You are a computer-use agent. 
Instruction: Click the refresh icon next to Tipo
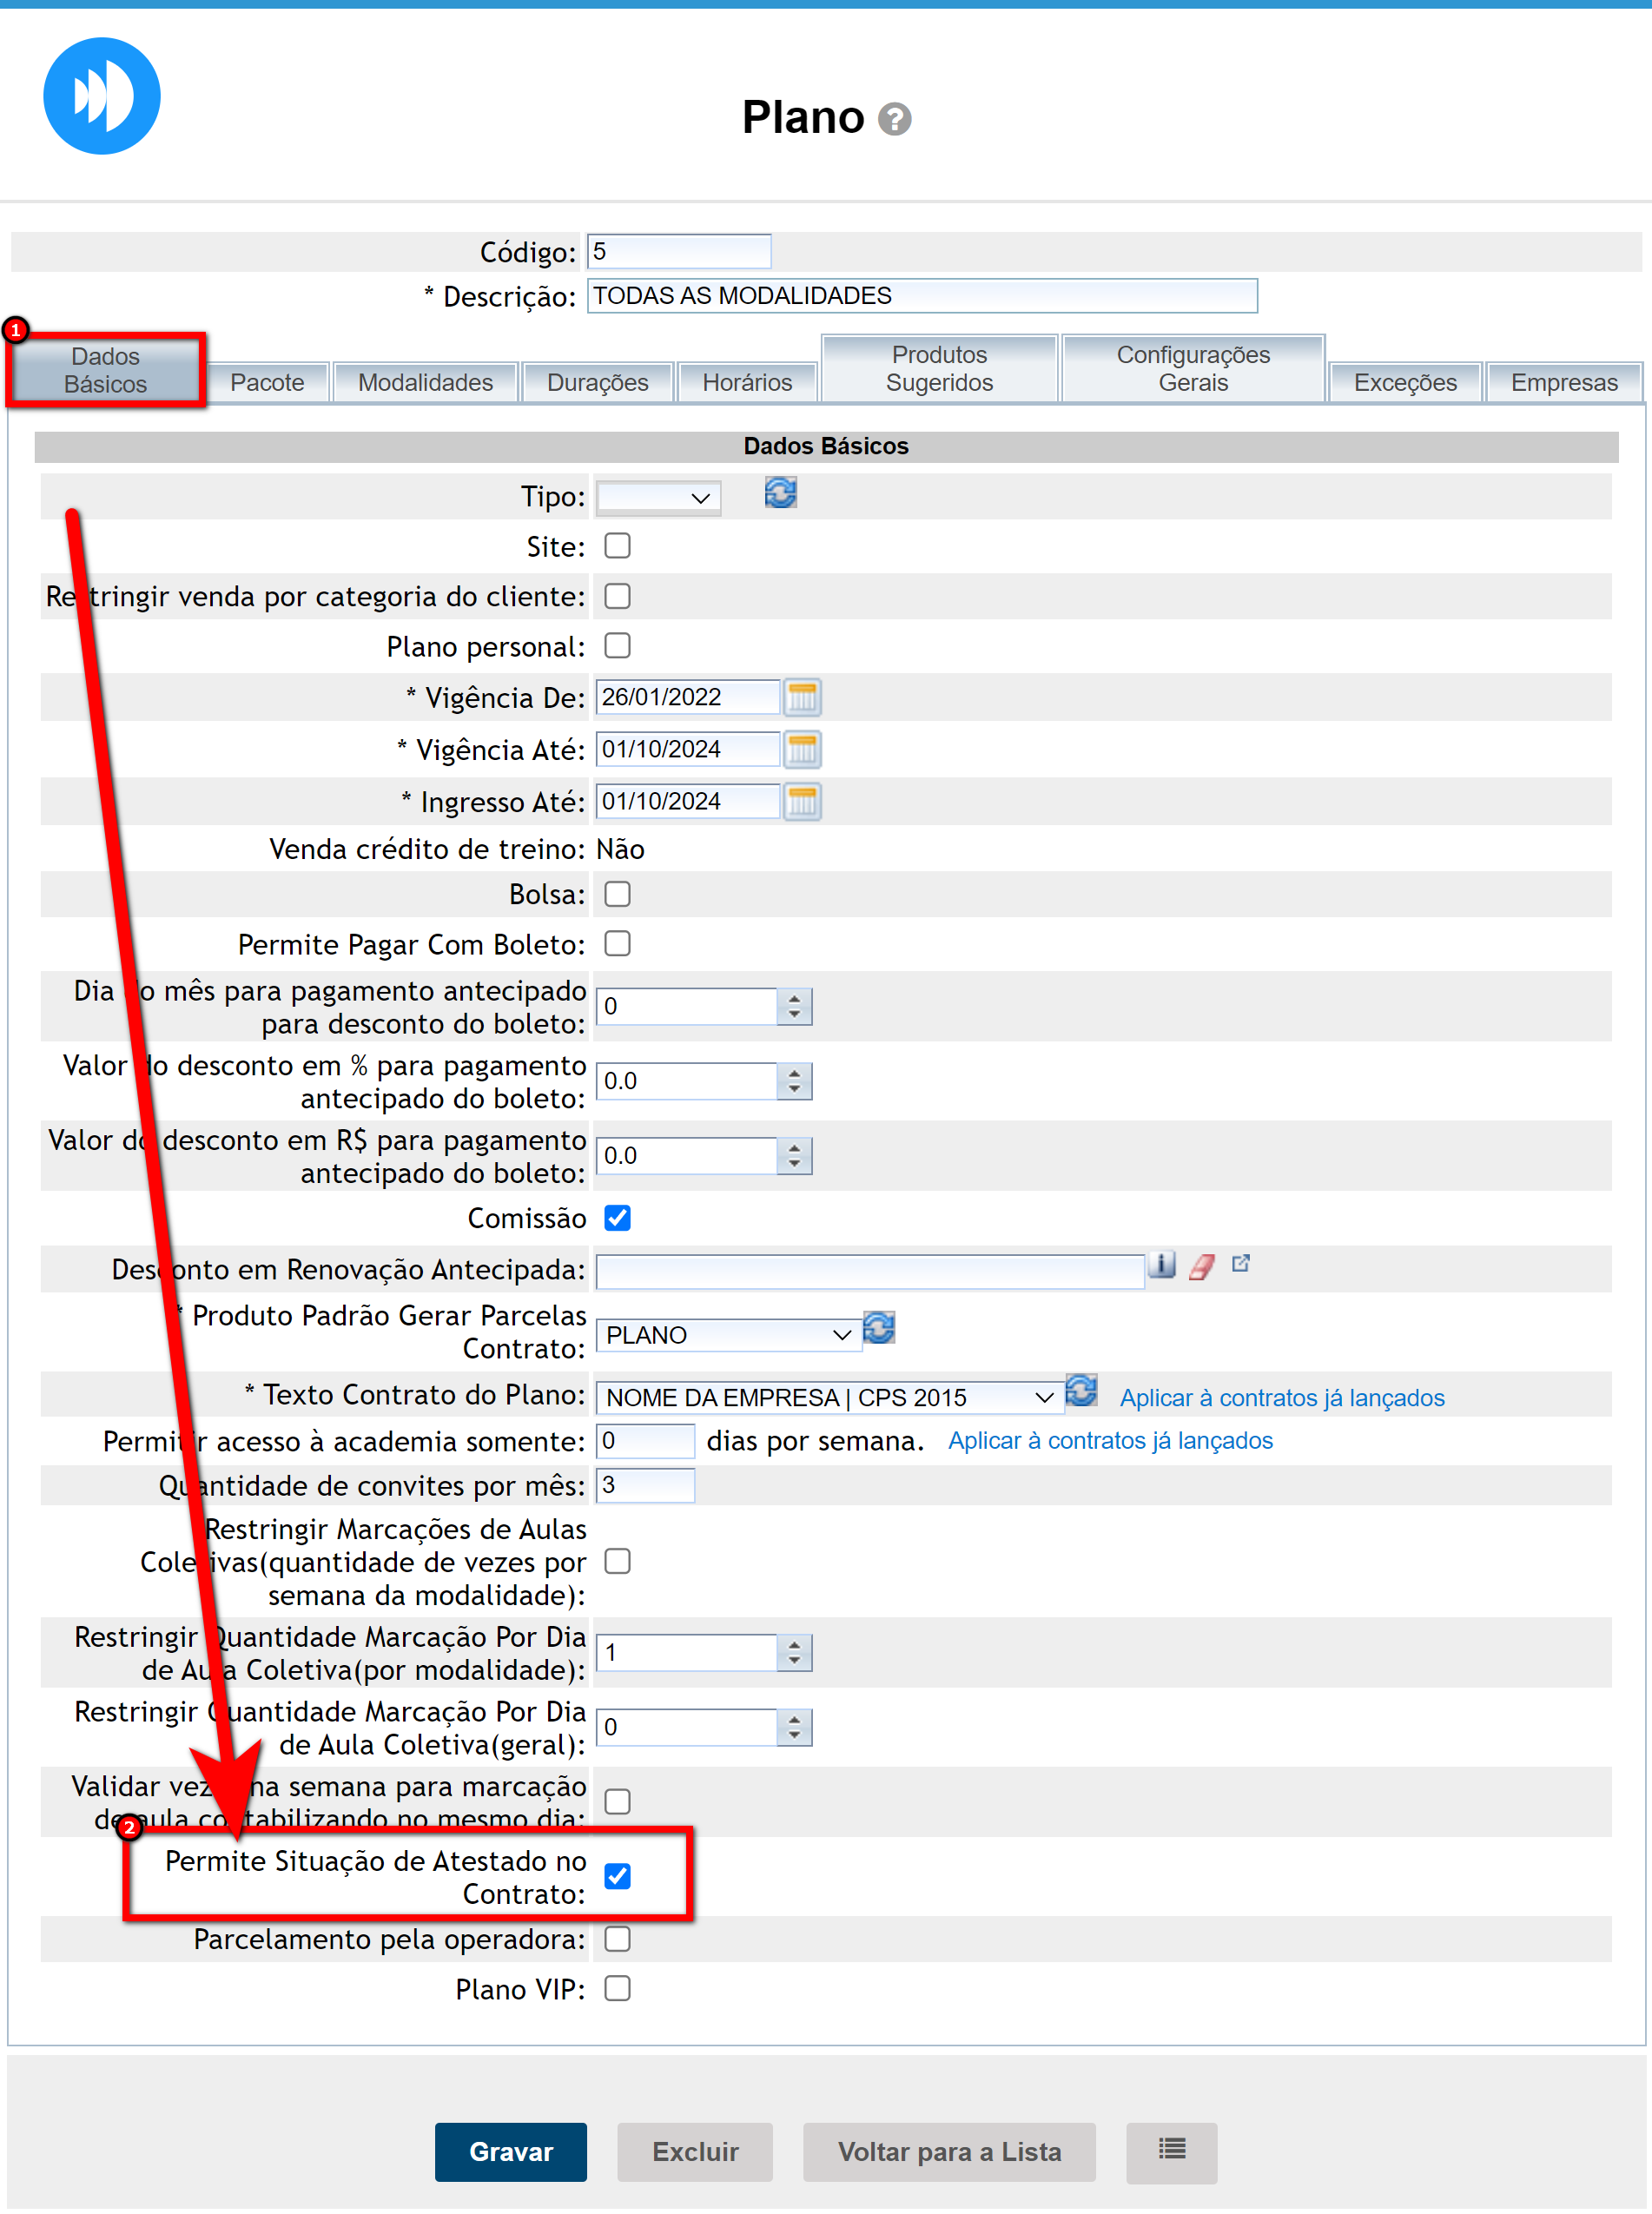780,493
